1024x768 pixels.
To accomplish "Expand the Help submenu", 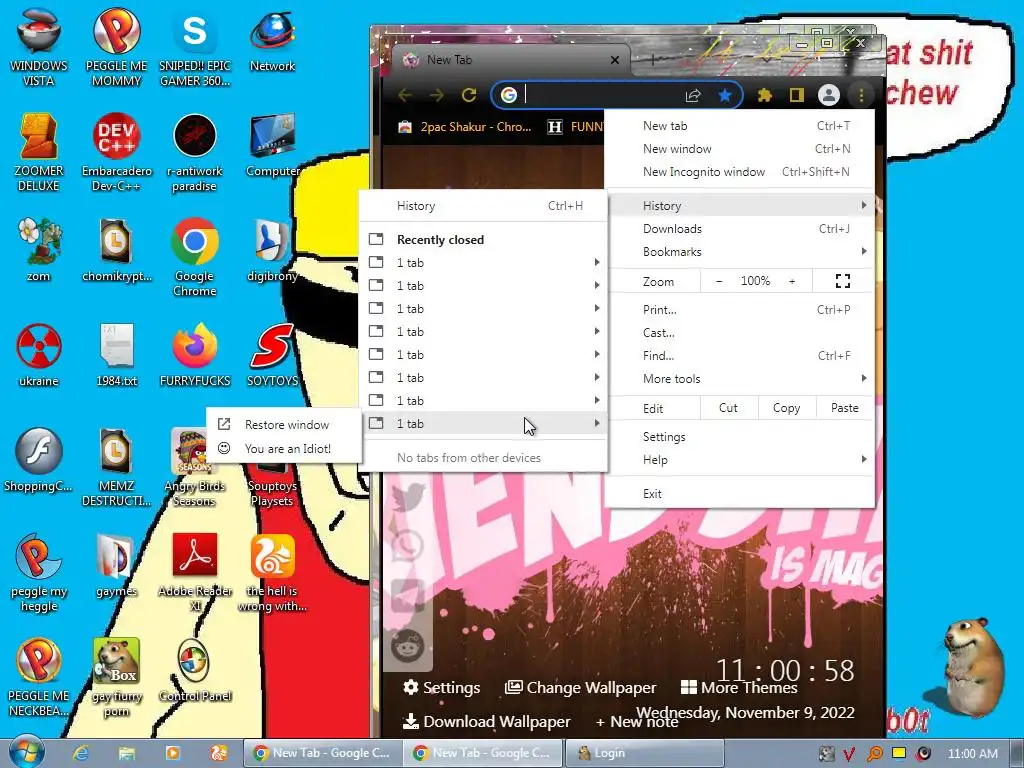I will [x=742, y=460].
